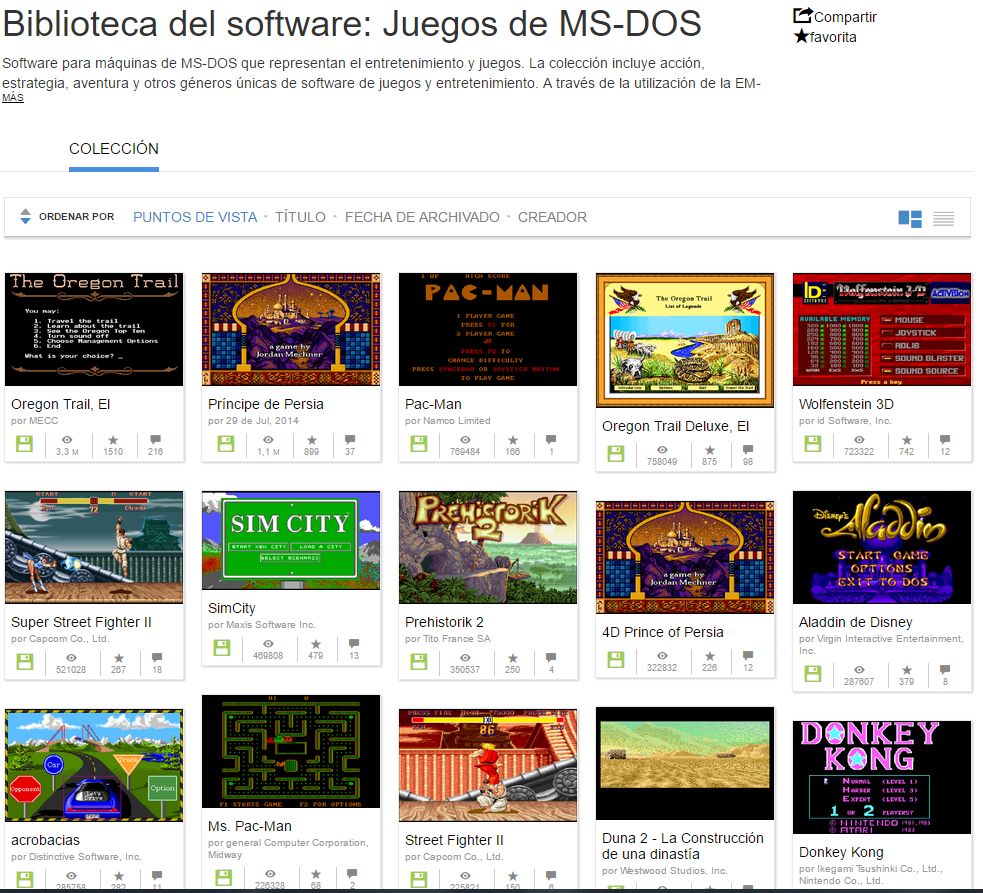The height and width of the screenshot is (893, 983).
Task: Open the Aladdin de Disney thumbnail
Action: click(881, 548)
